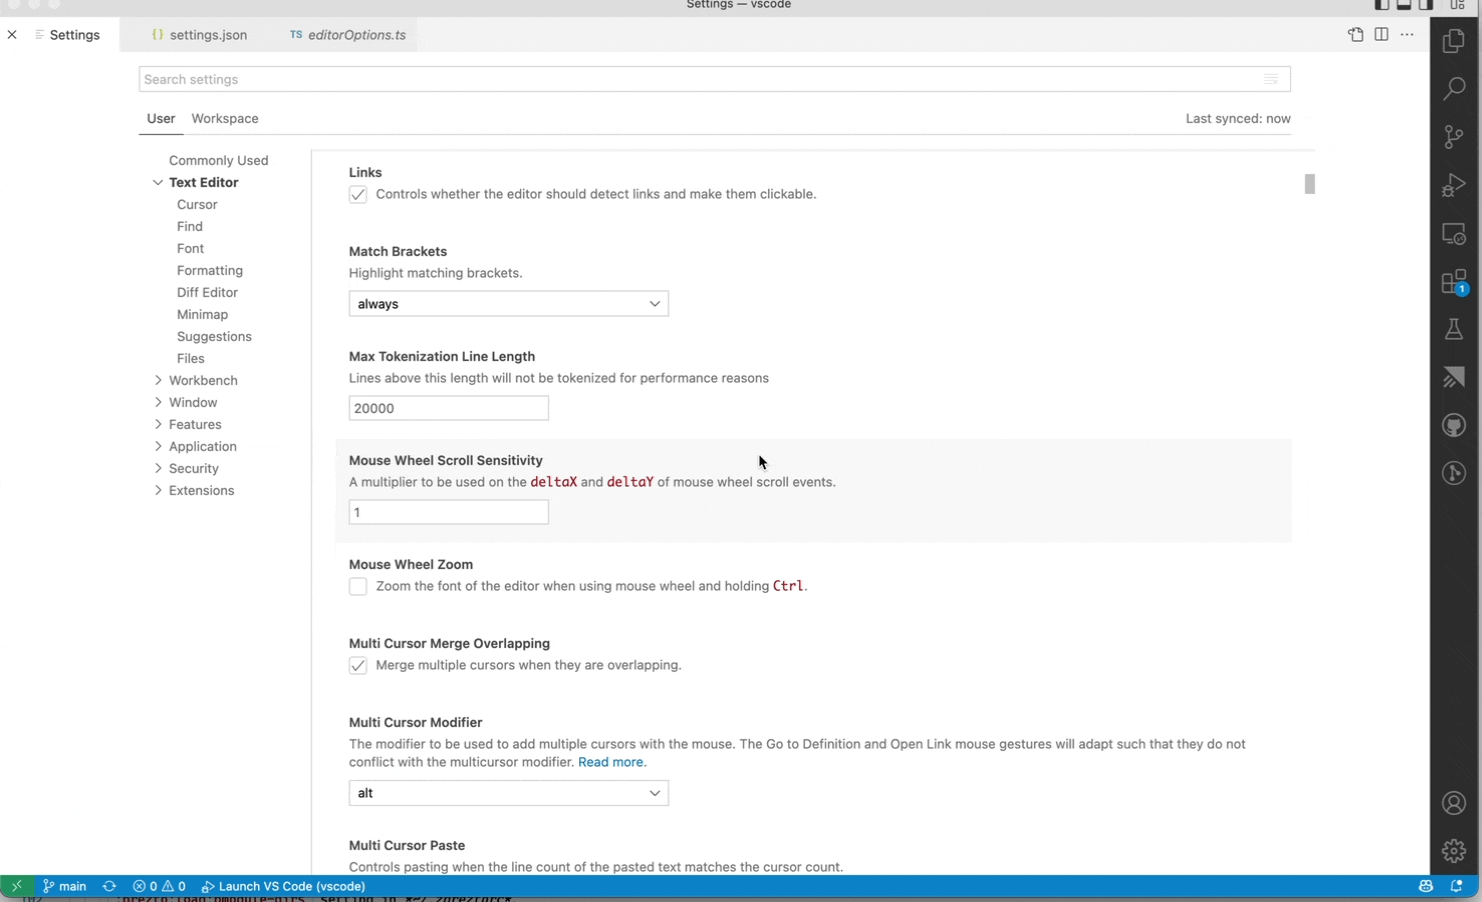Uncheck the Links checkbox
Screen dimensions: 1482x902
pos(358,195)
